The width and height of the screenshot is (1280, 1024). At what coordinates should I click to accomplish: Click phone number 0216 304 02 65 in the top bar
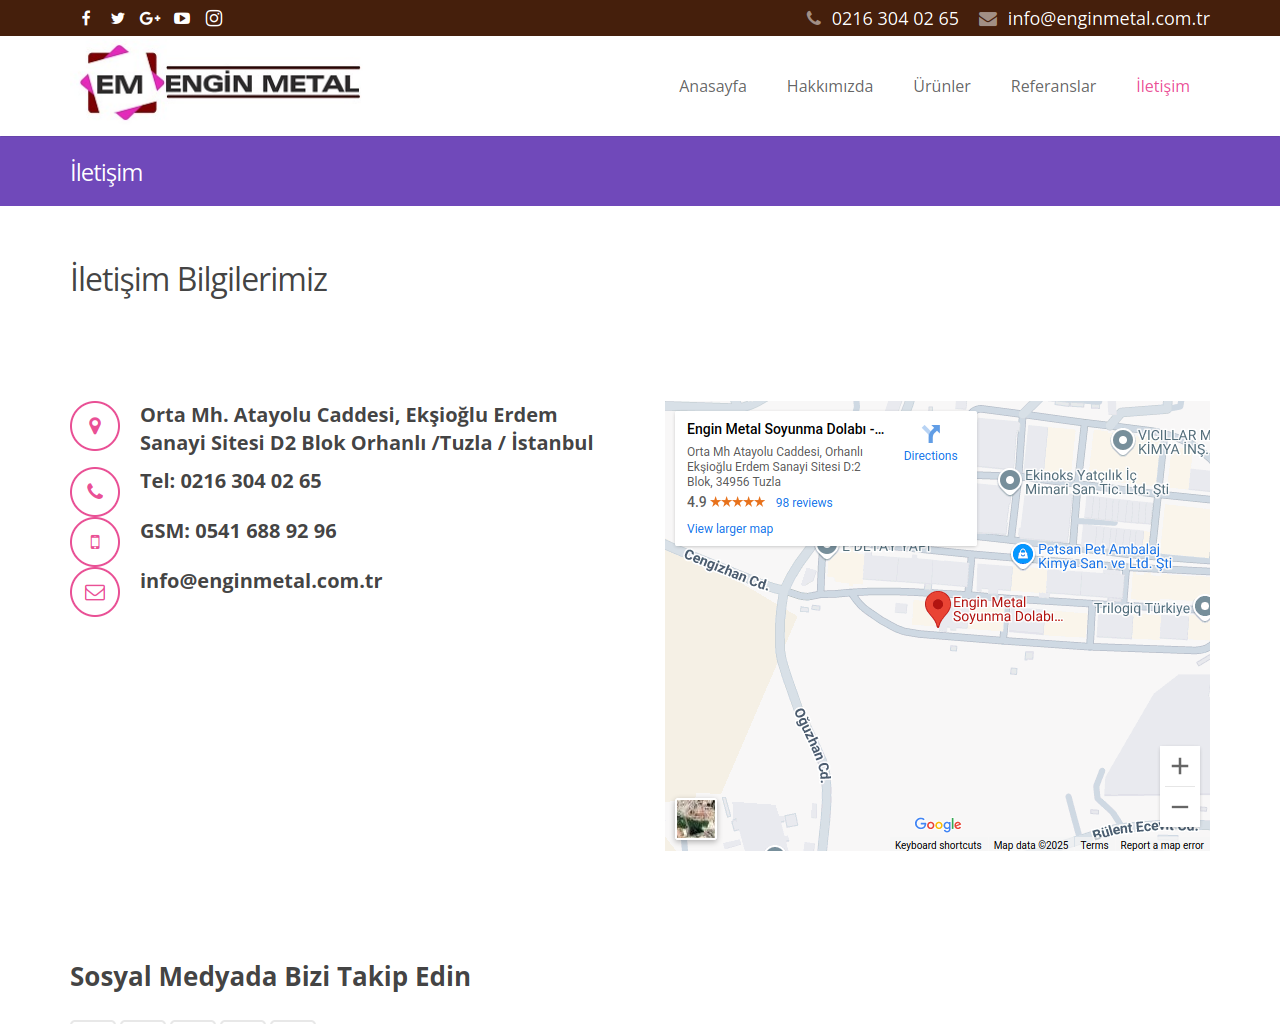point(895,19)
